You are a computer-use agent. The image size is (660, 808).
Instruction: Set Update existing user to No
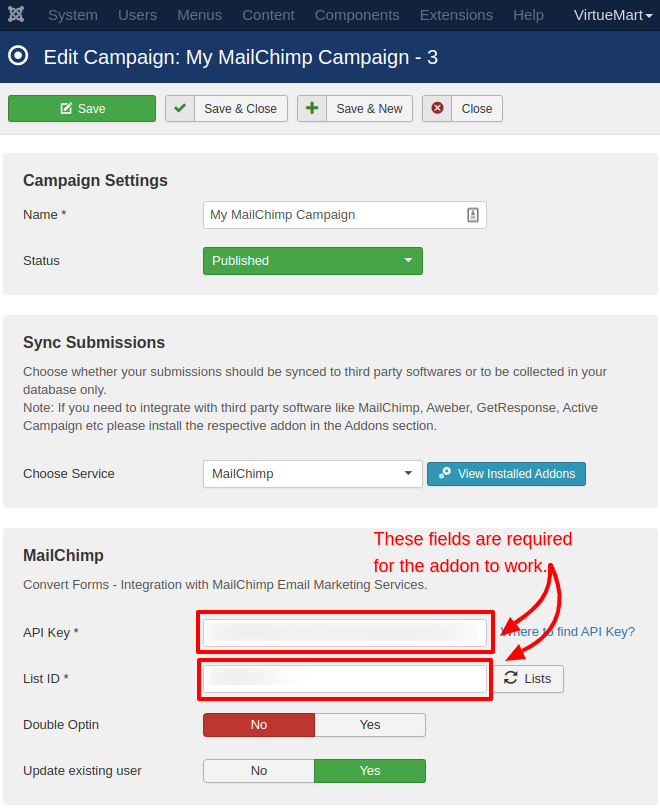259,770
